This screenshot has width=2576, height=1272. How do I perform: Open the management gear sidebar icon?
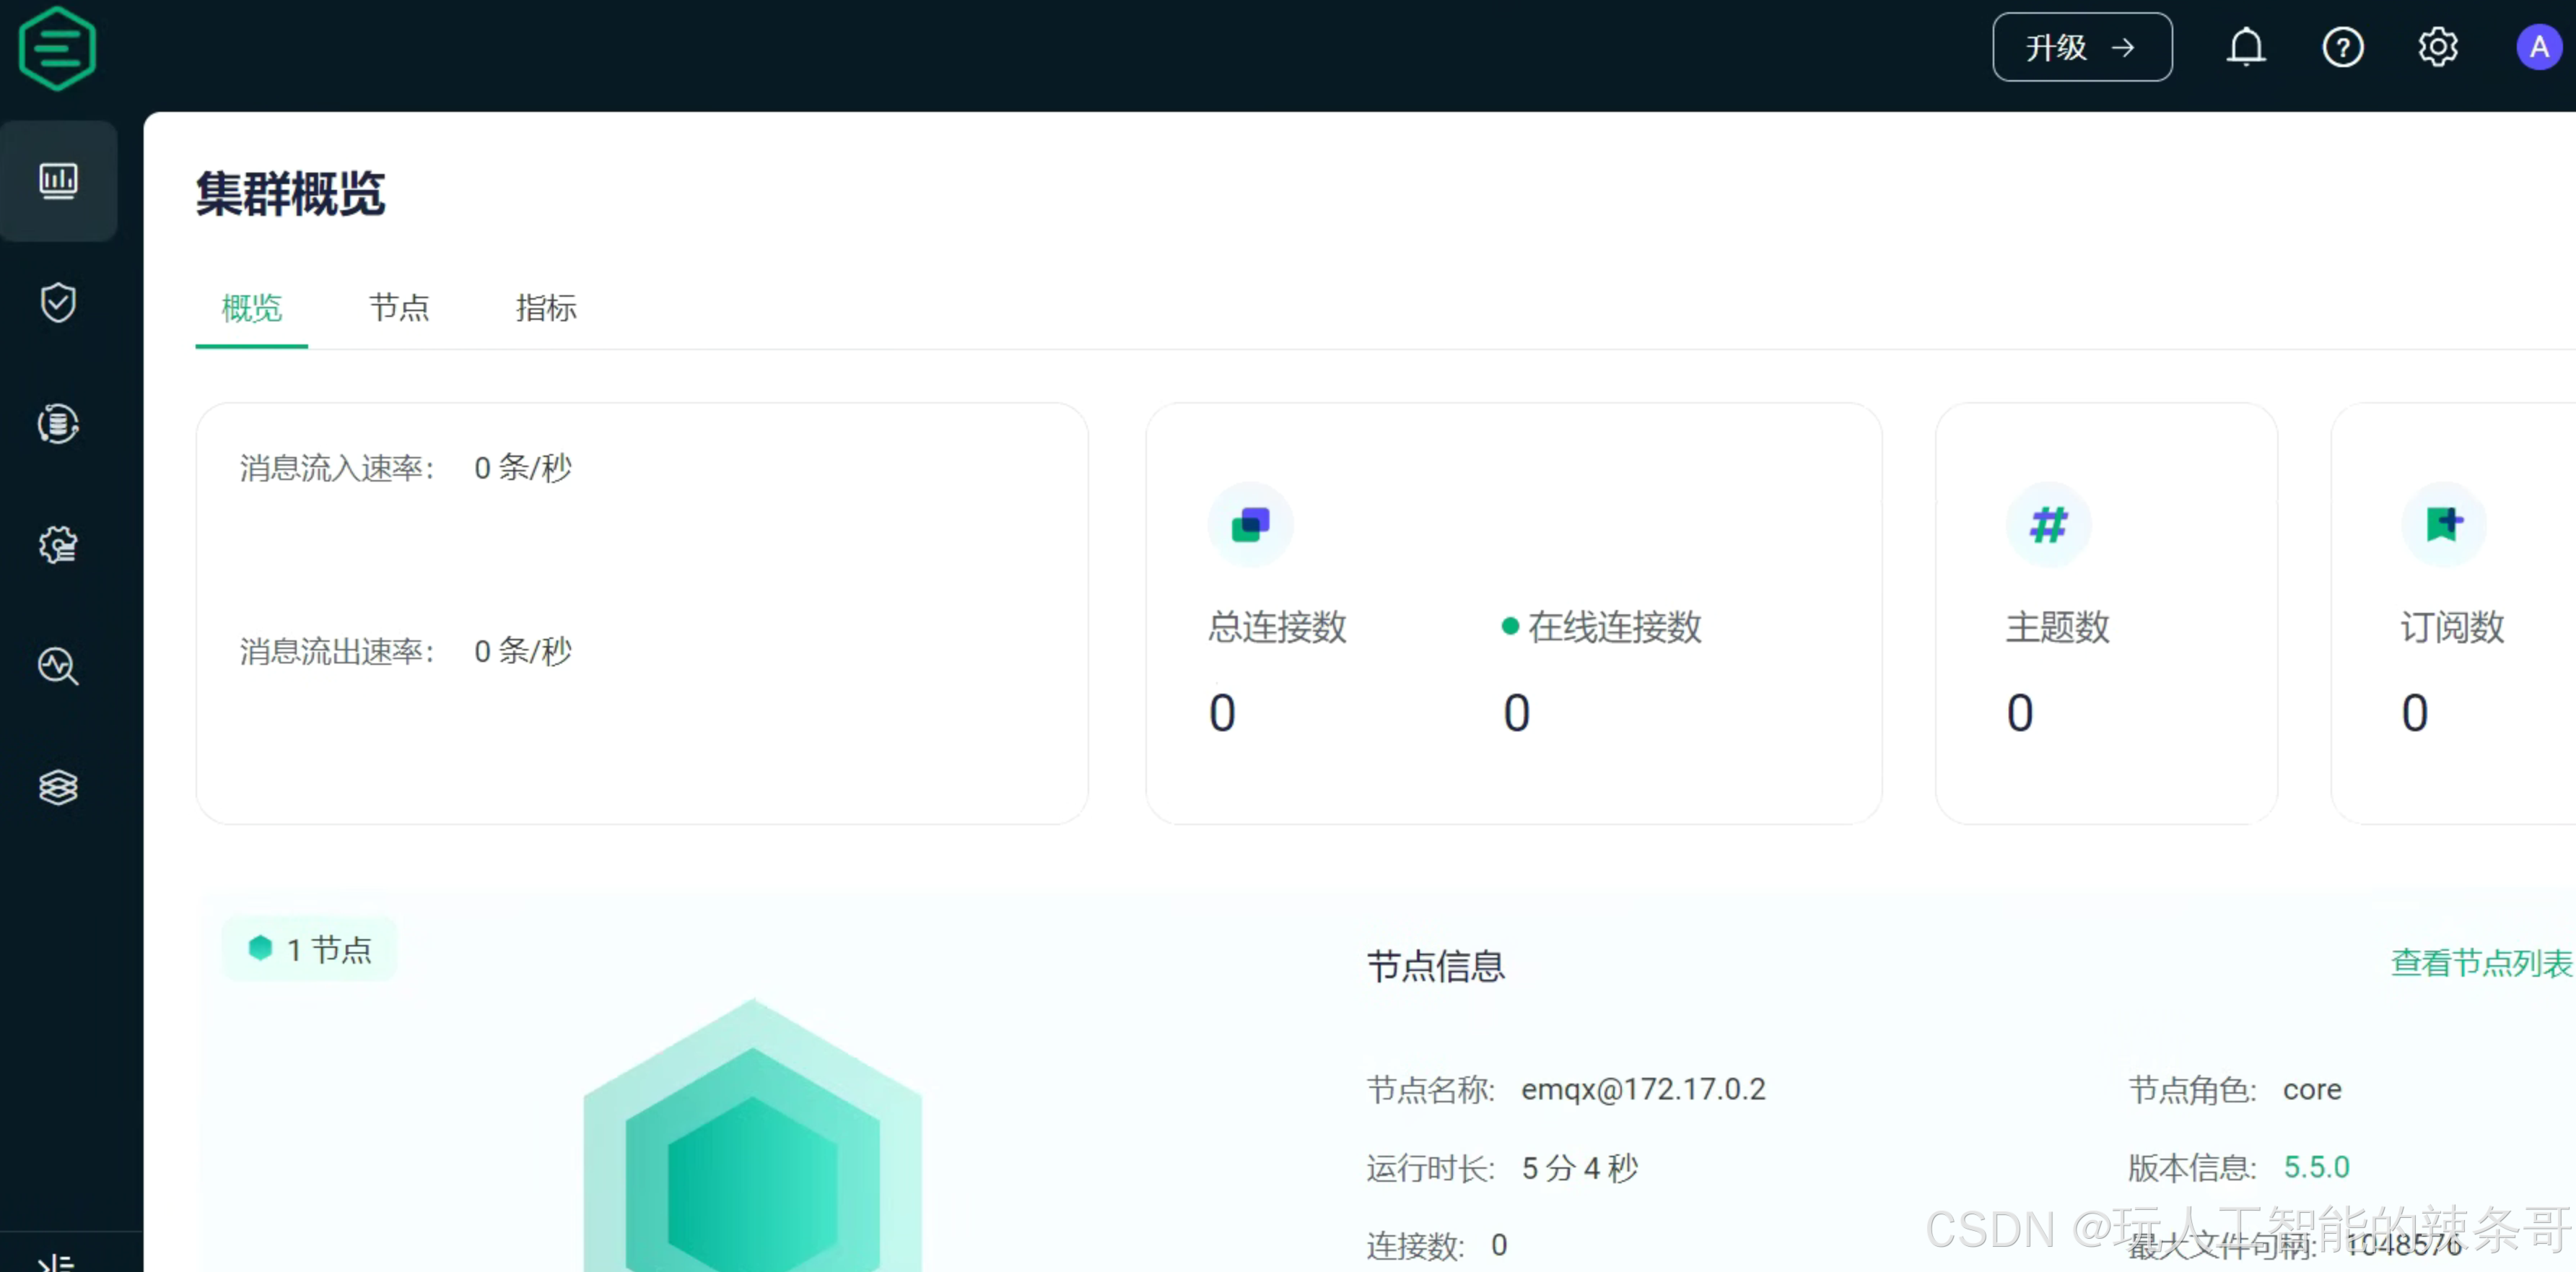[58, 545]
